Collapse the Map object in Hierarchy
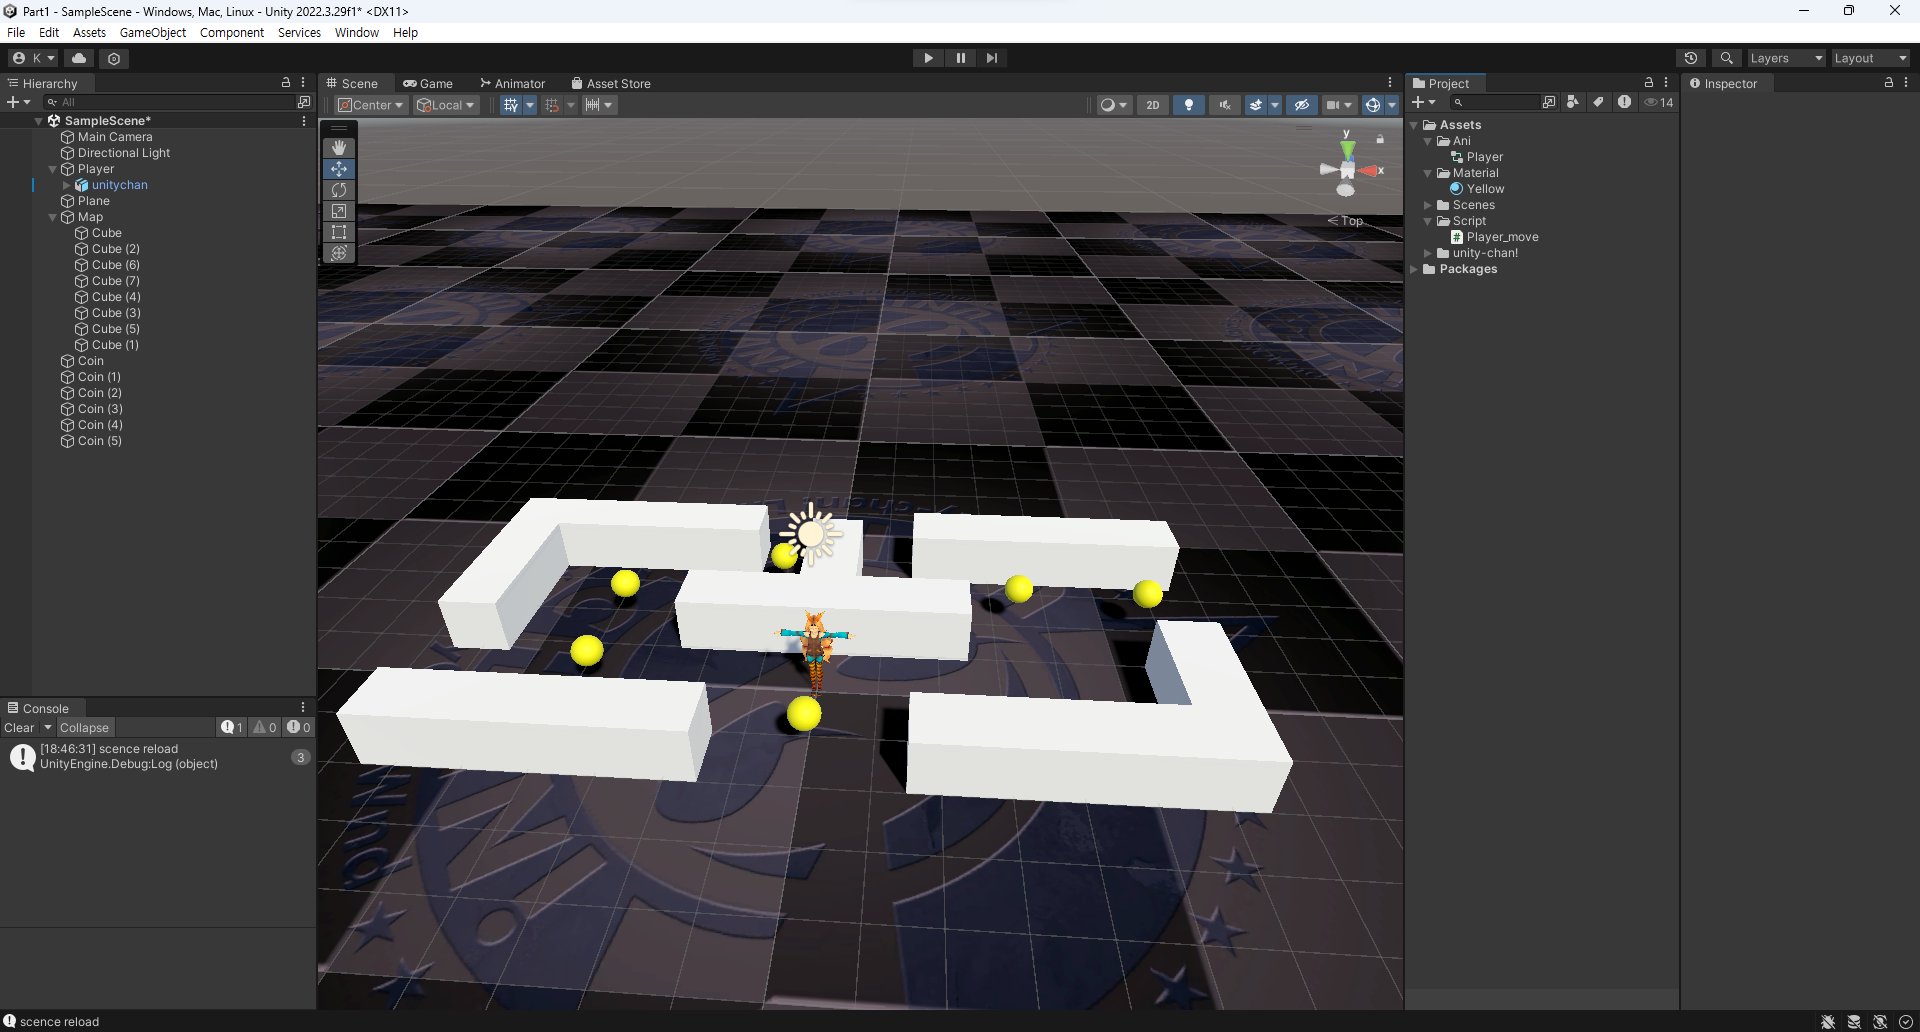Screen dimensions: 1920x1032 (x=53, y=217)
